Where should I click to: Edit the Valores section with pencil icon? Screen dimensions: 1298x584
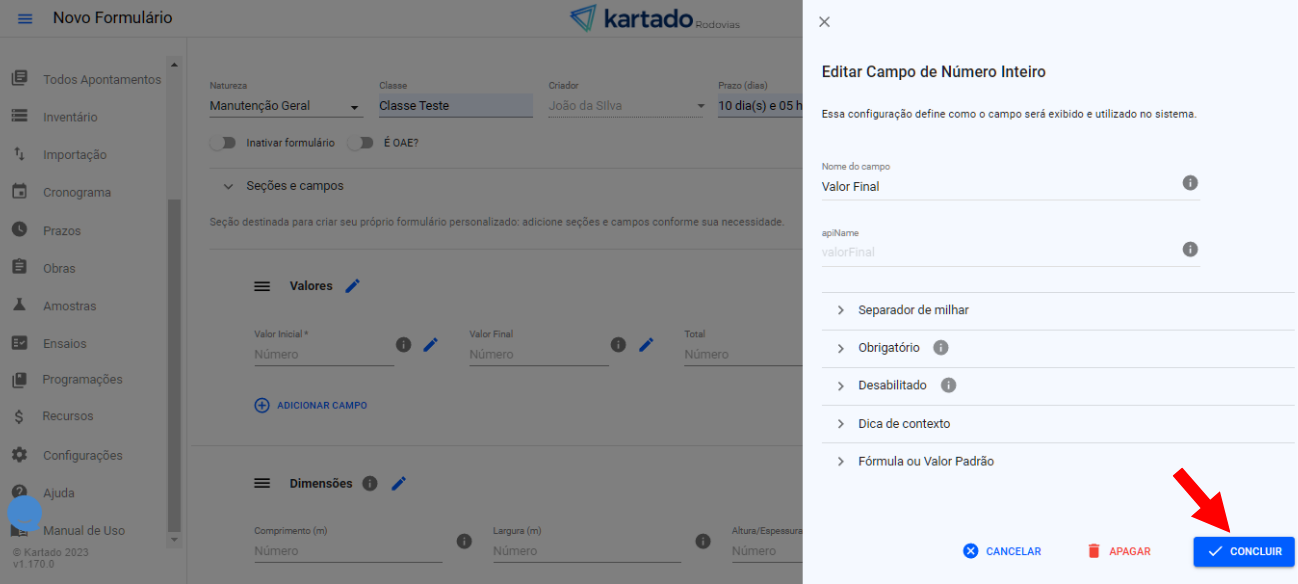click(x=352, y=286)
